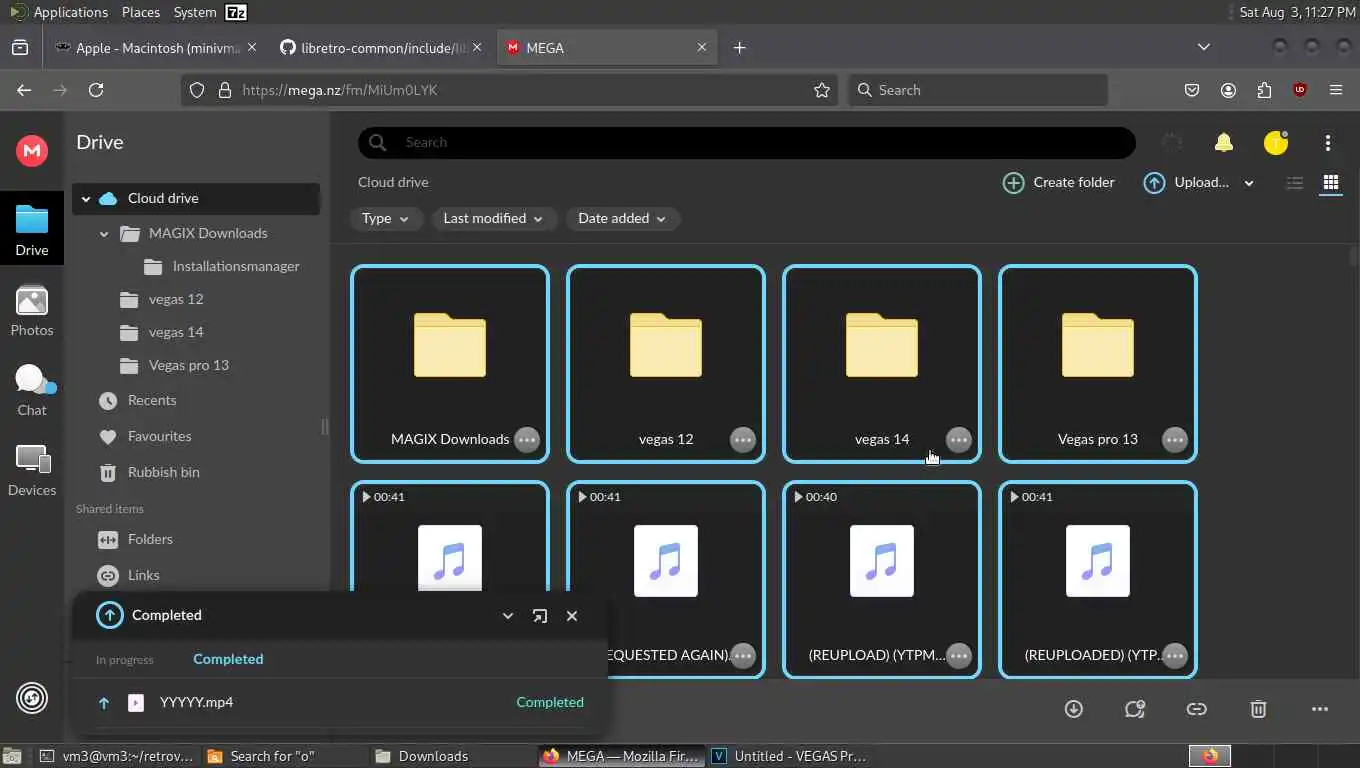Screen dimensions: 1360x768
Task: Open a new browser tab
Action: click(740, 47)
